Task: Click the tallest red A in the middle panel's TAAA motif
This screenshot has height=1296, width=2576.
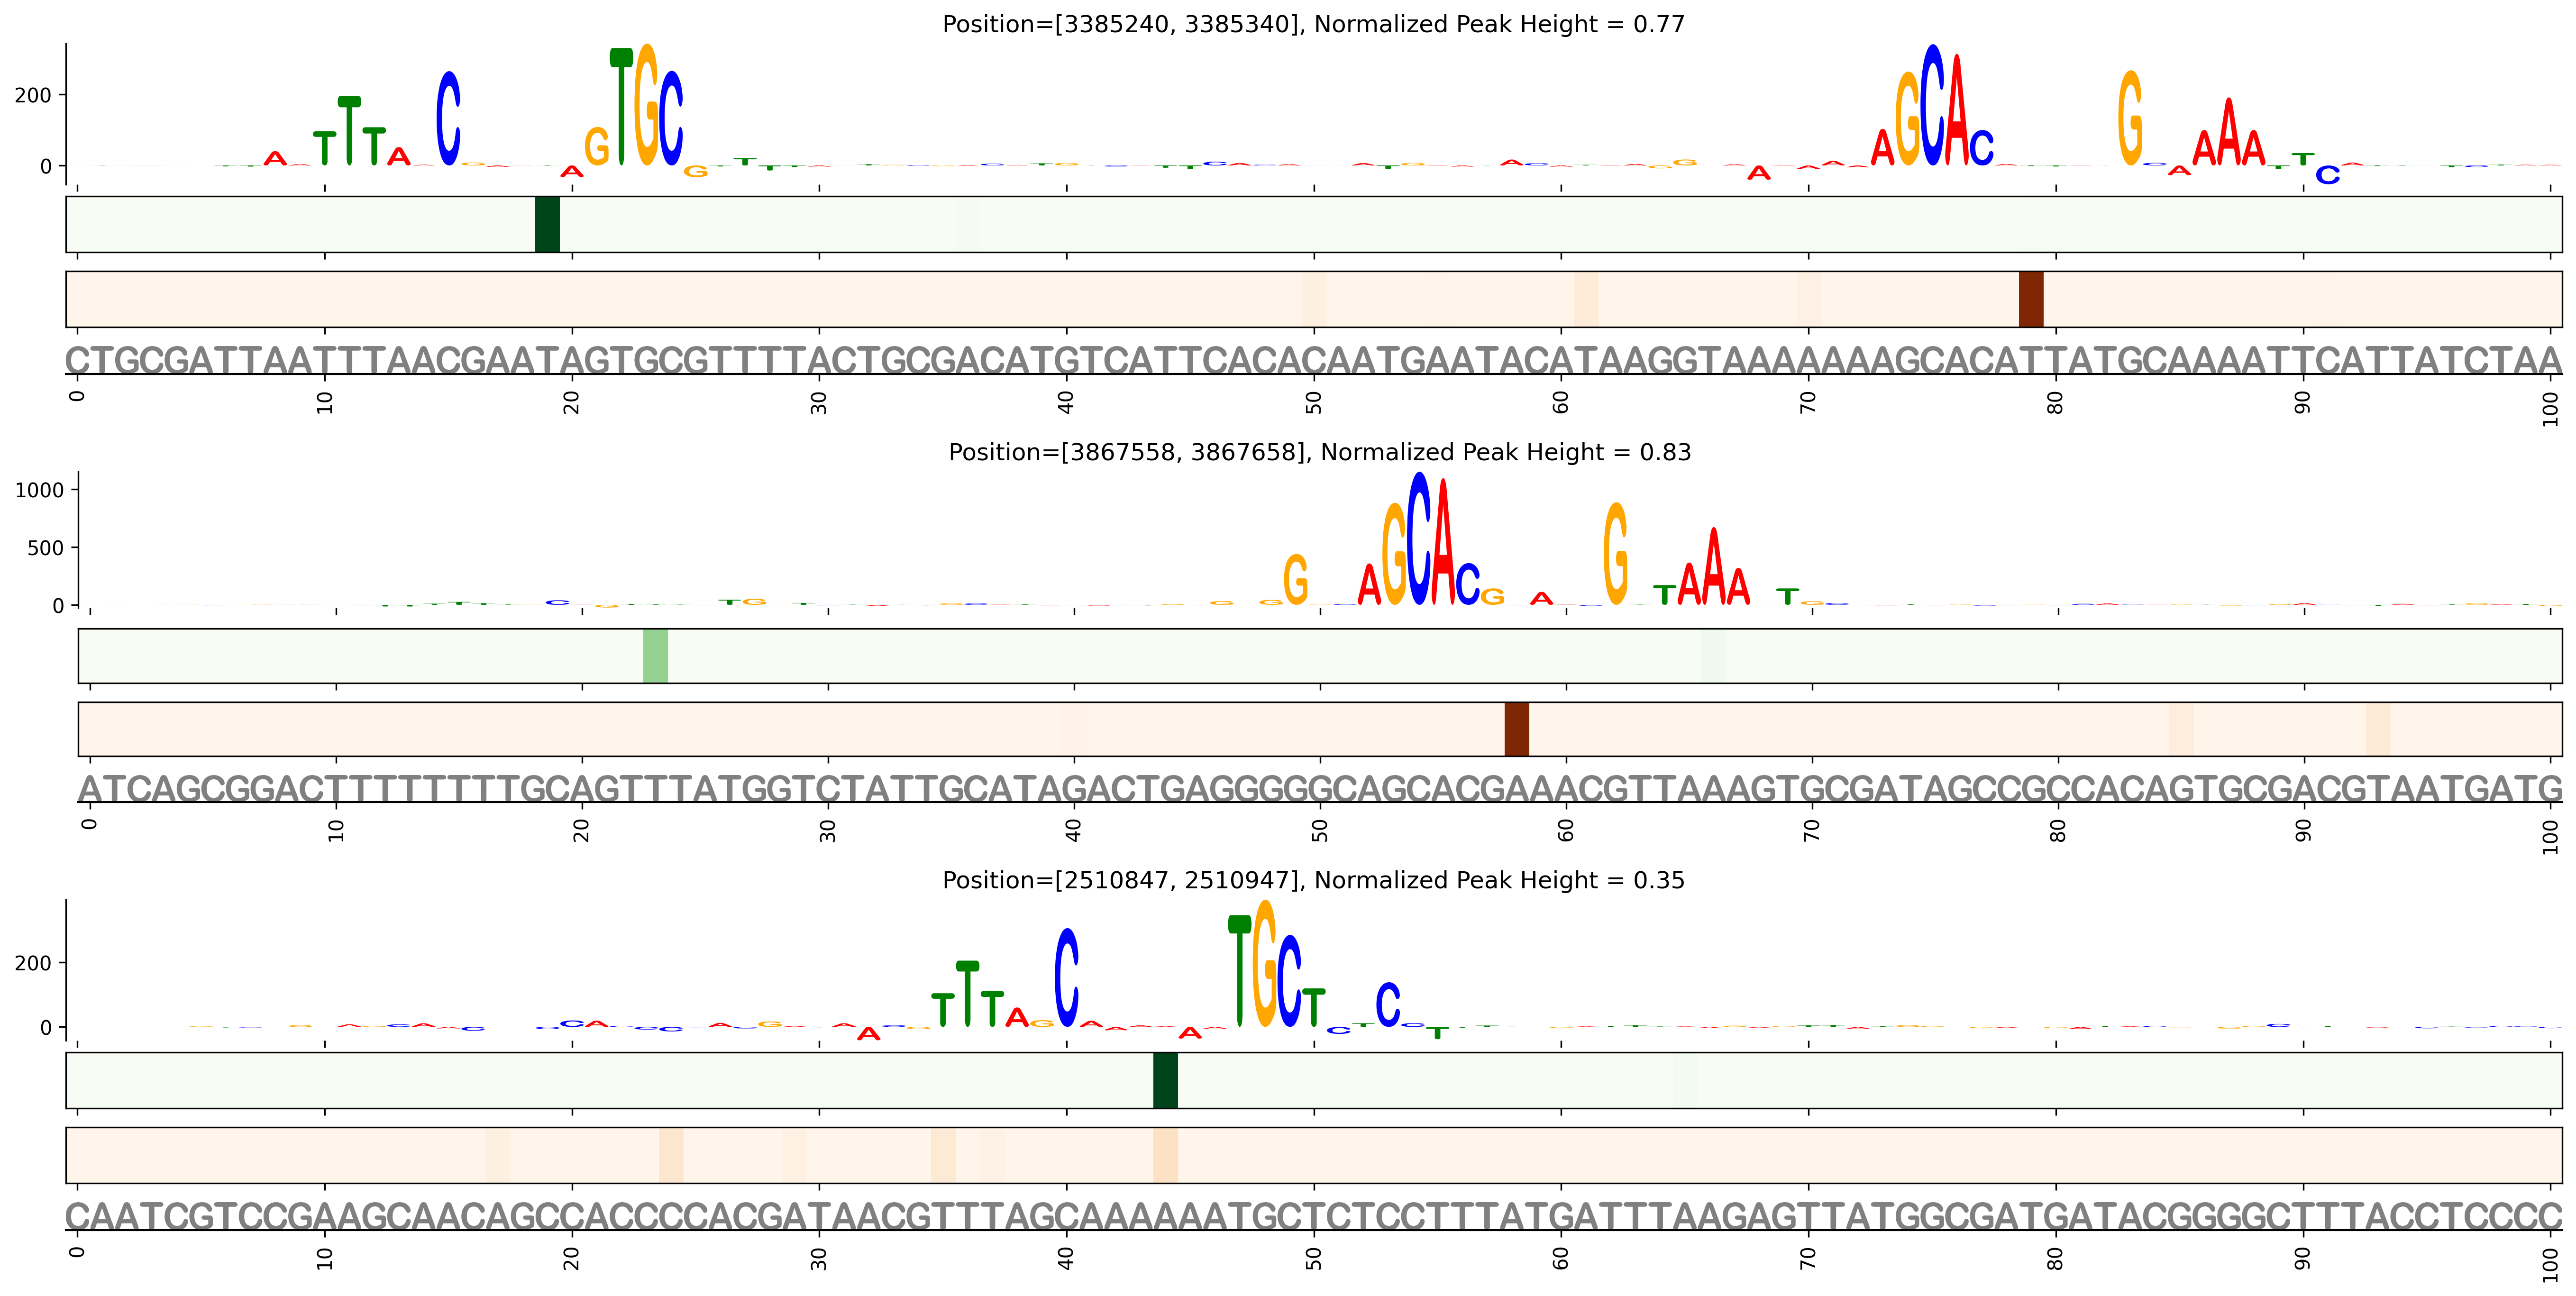Action: [x=1714, y=566]
